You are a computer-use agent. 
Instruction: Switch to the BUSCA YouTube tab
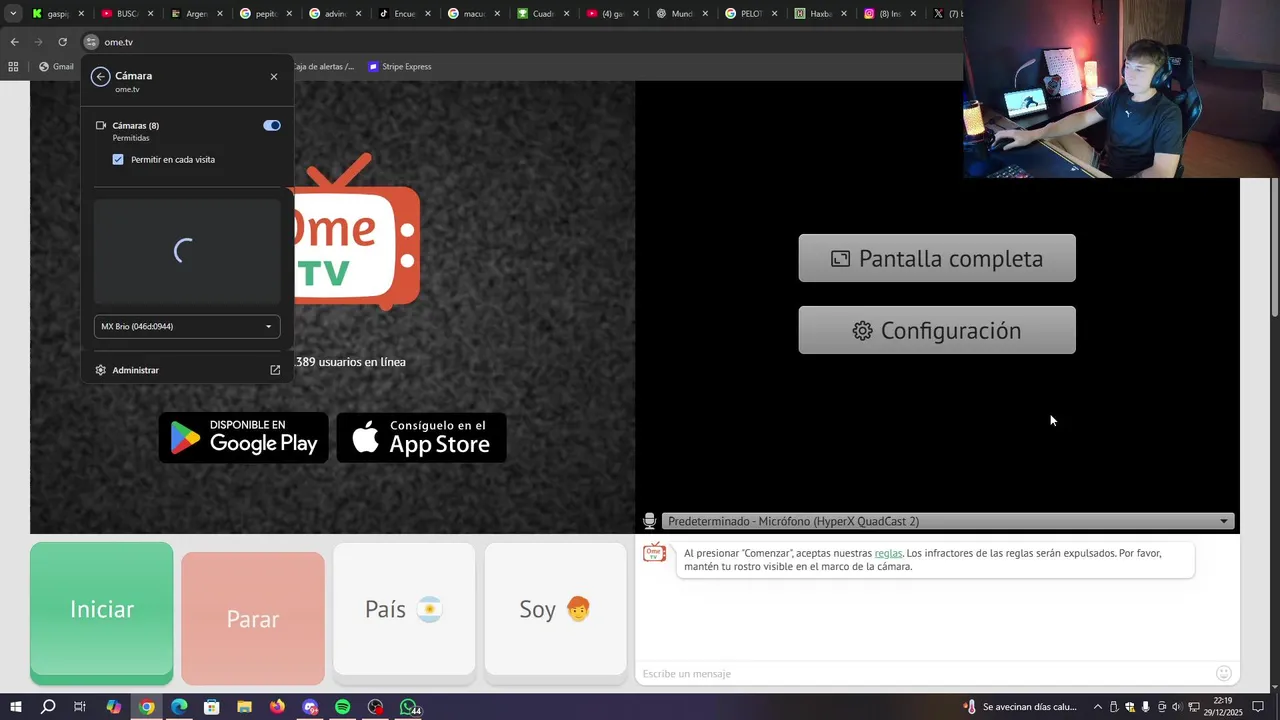pos(128,14)
